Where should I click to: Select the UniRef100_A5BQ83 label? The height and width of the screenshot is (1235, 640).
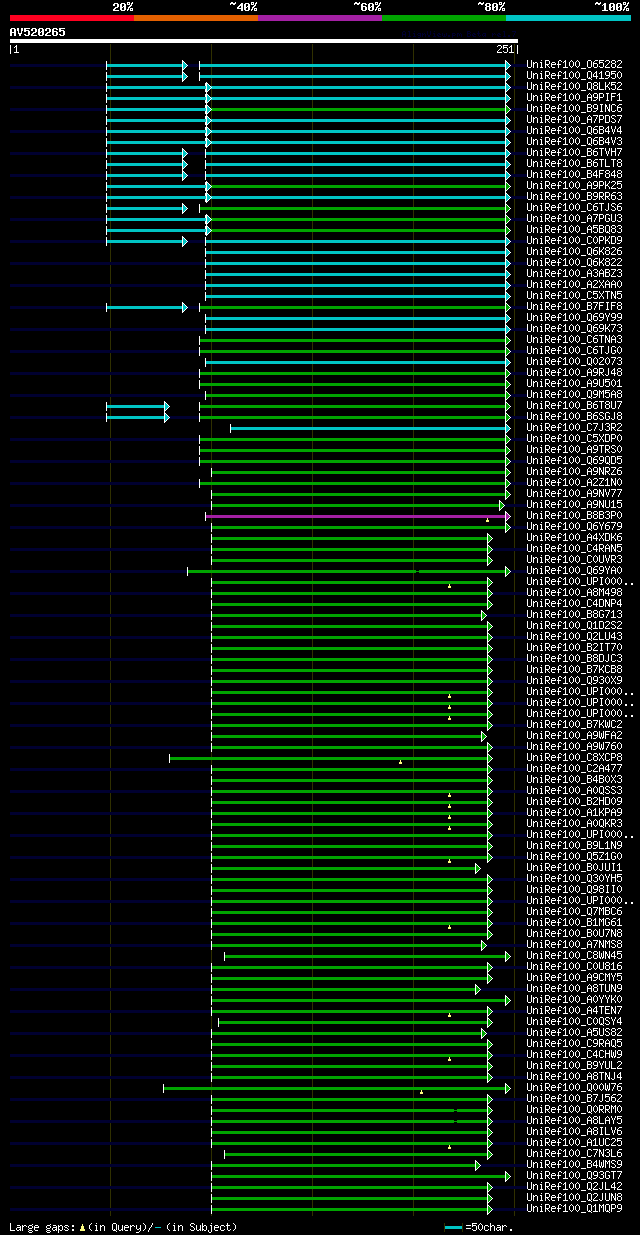click(574, 229)
